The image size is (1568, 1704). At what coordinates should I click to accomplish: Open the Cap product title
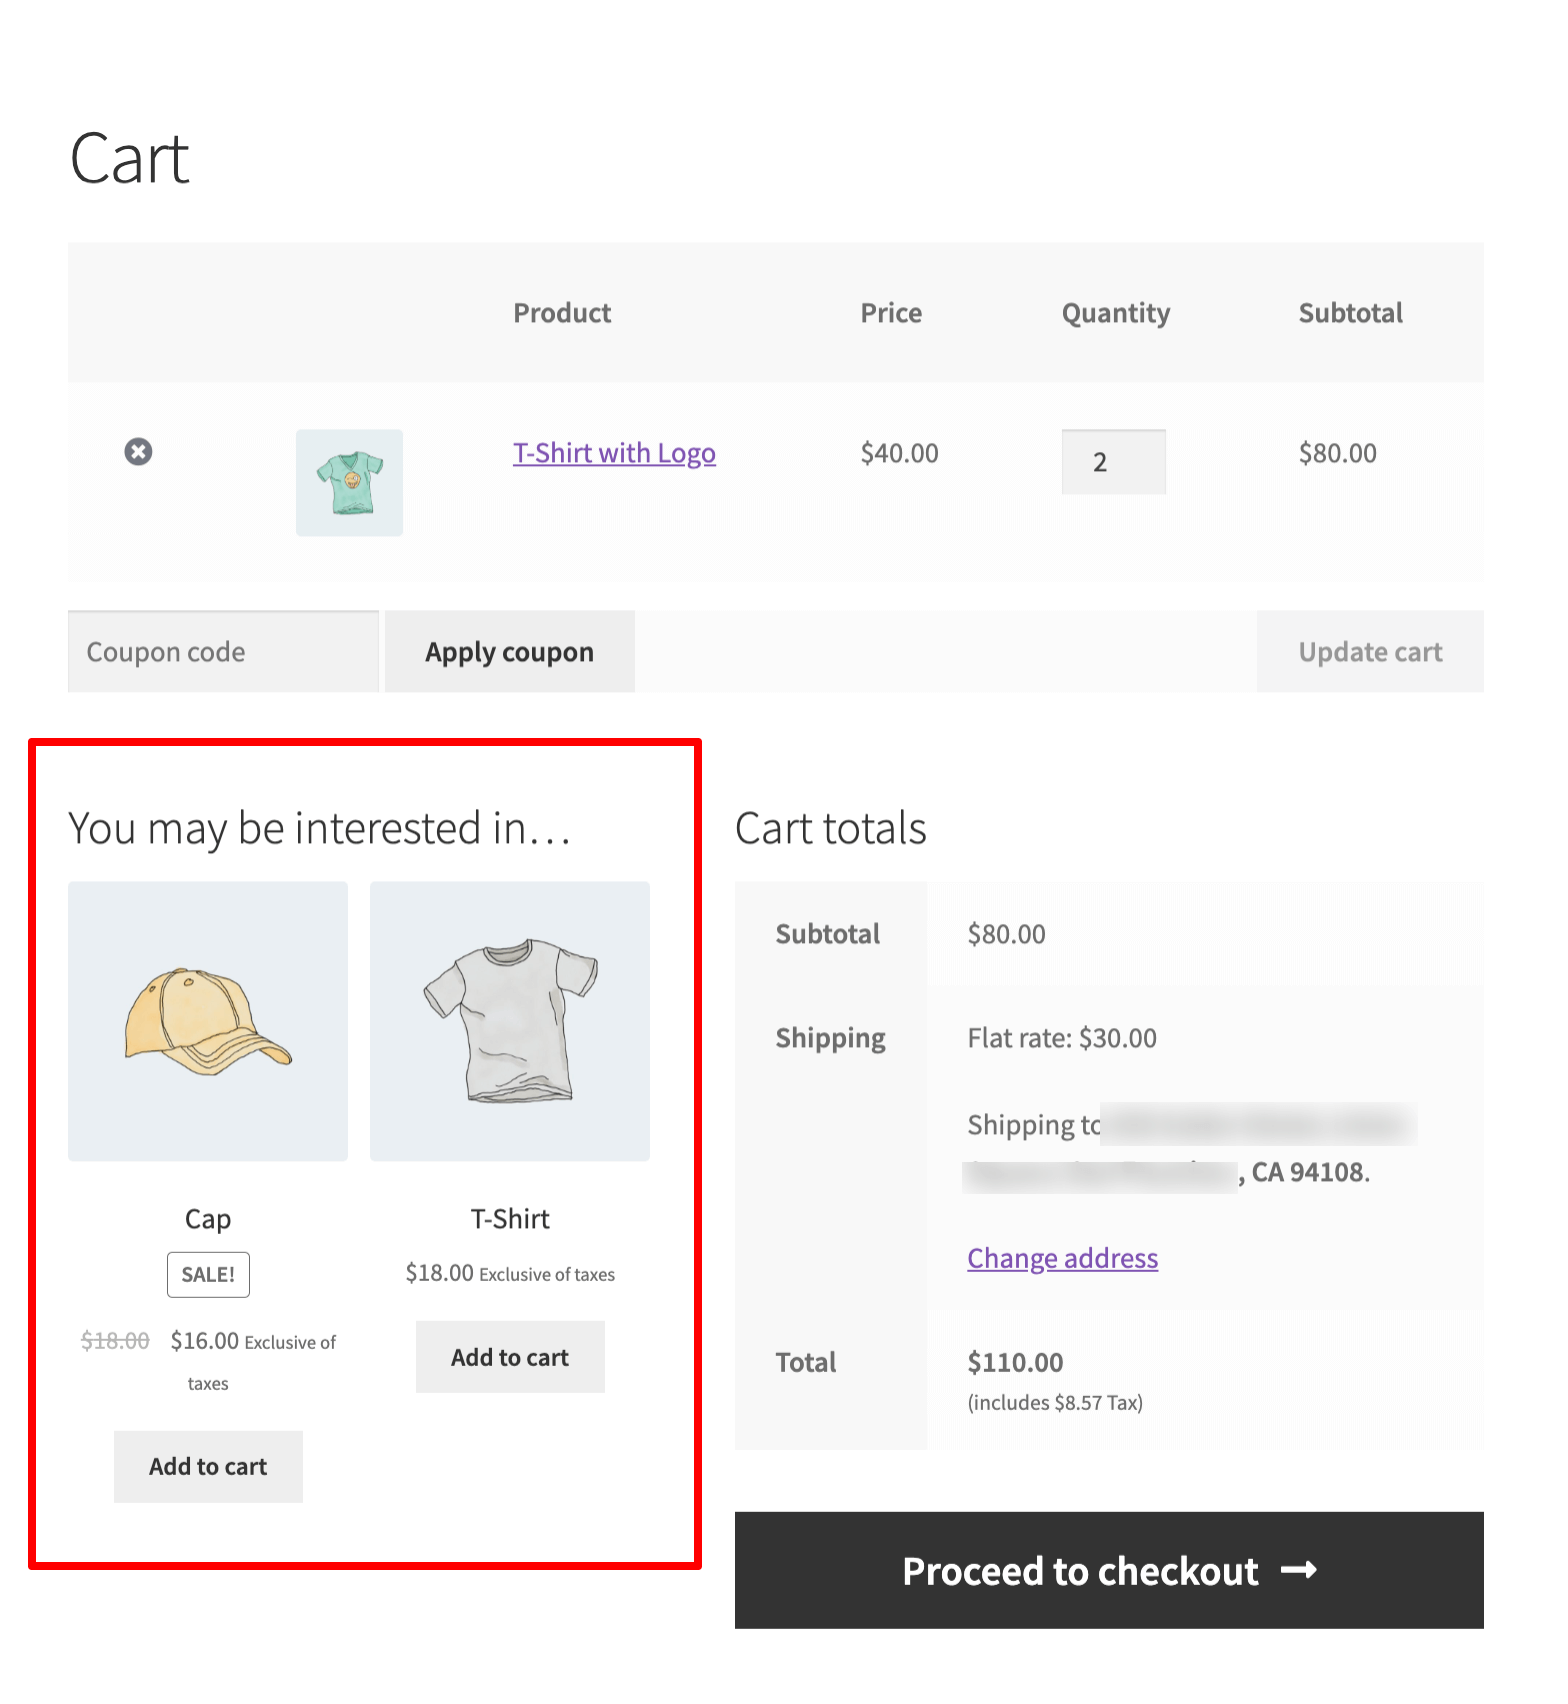click(x=208, y=1219)
